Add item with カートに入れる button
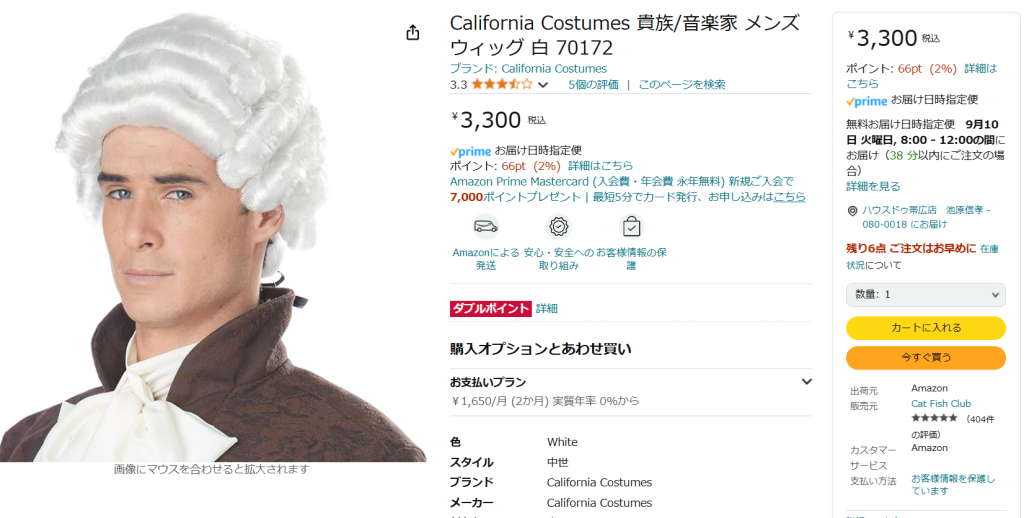The image size is (1024, 518). [925, 328]
